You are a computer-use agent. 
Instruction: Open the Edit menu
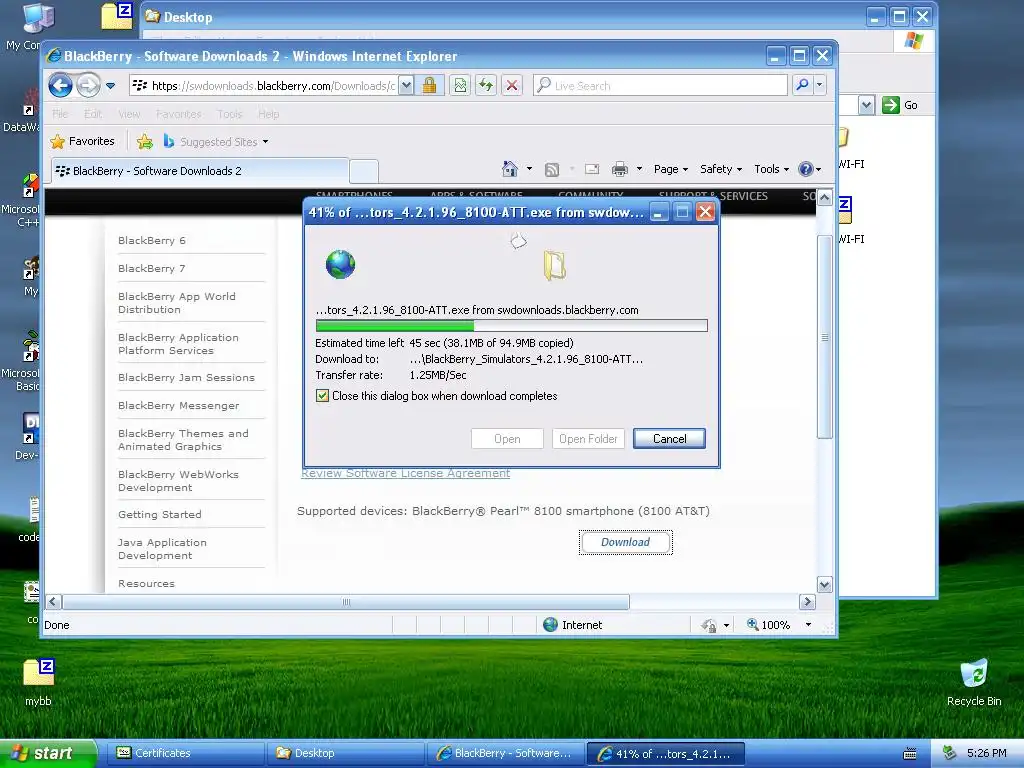[x=93, y=114]
